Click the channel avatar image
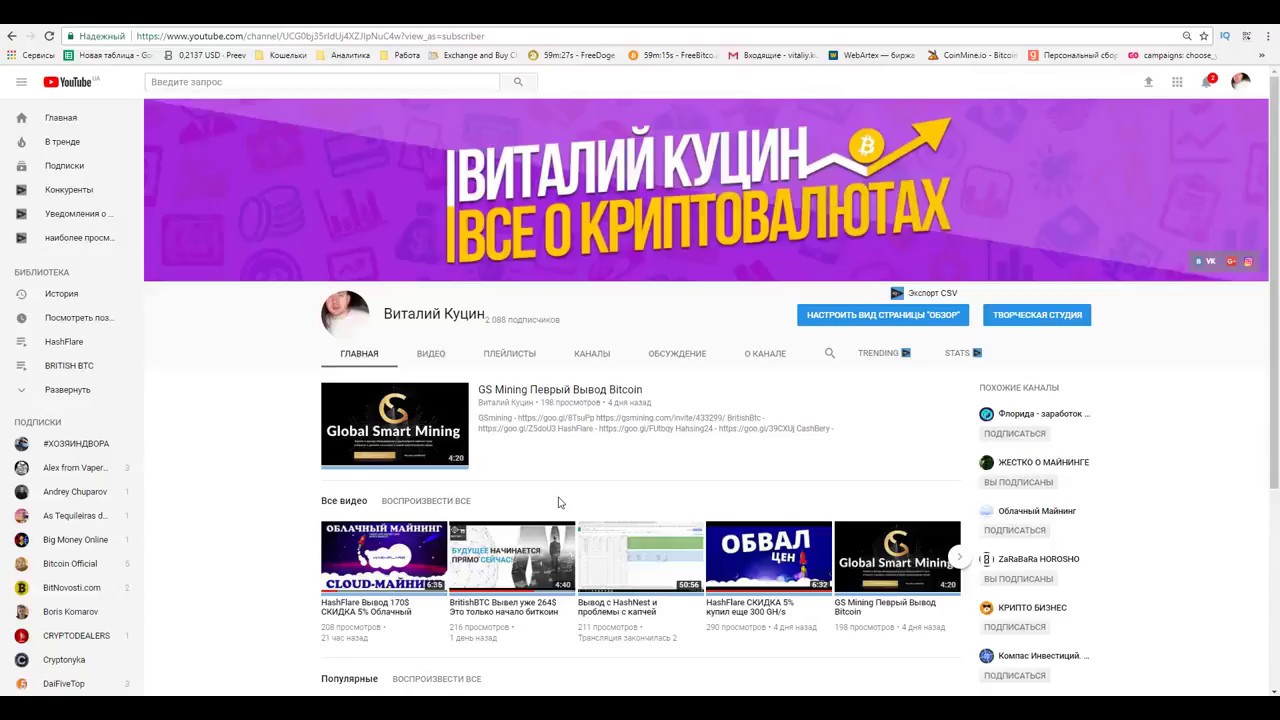 click(345, 314)
